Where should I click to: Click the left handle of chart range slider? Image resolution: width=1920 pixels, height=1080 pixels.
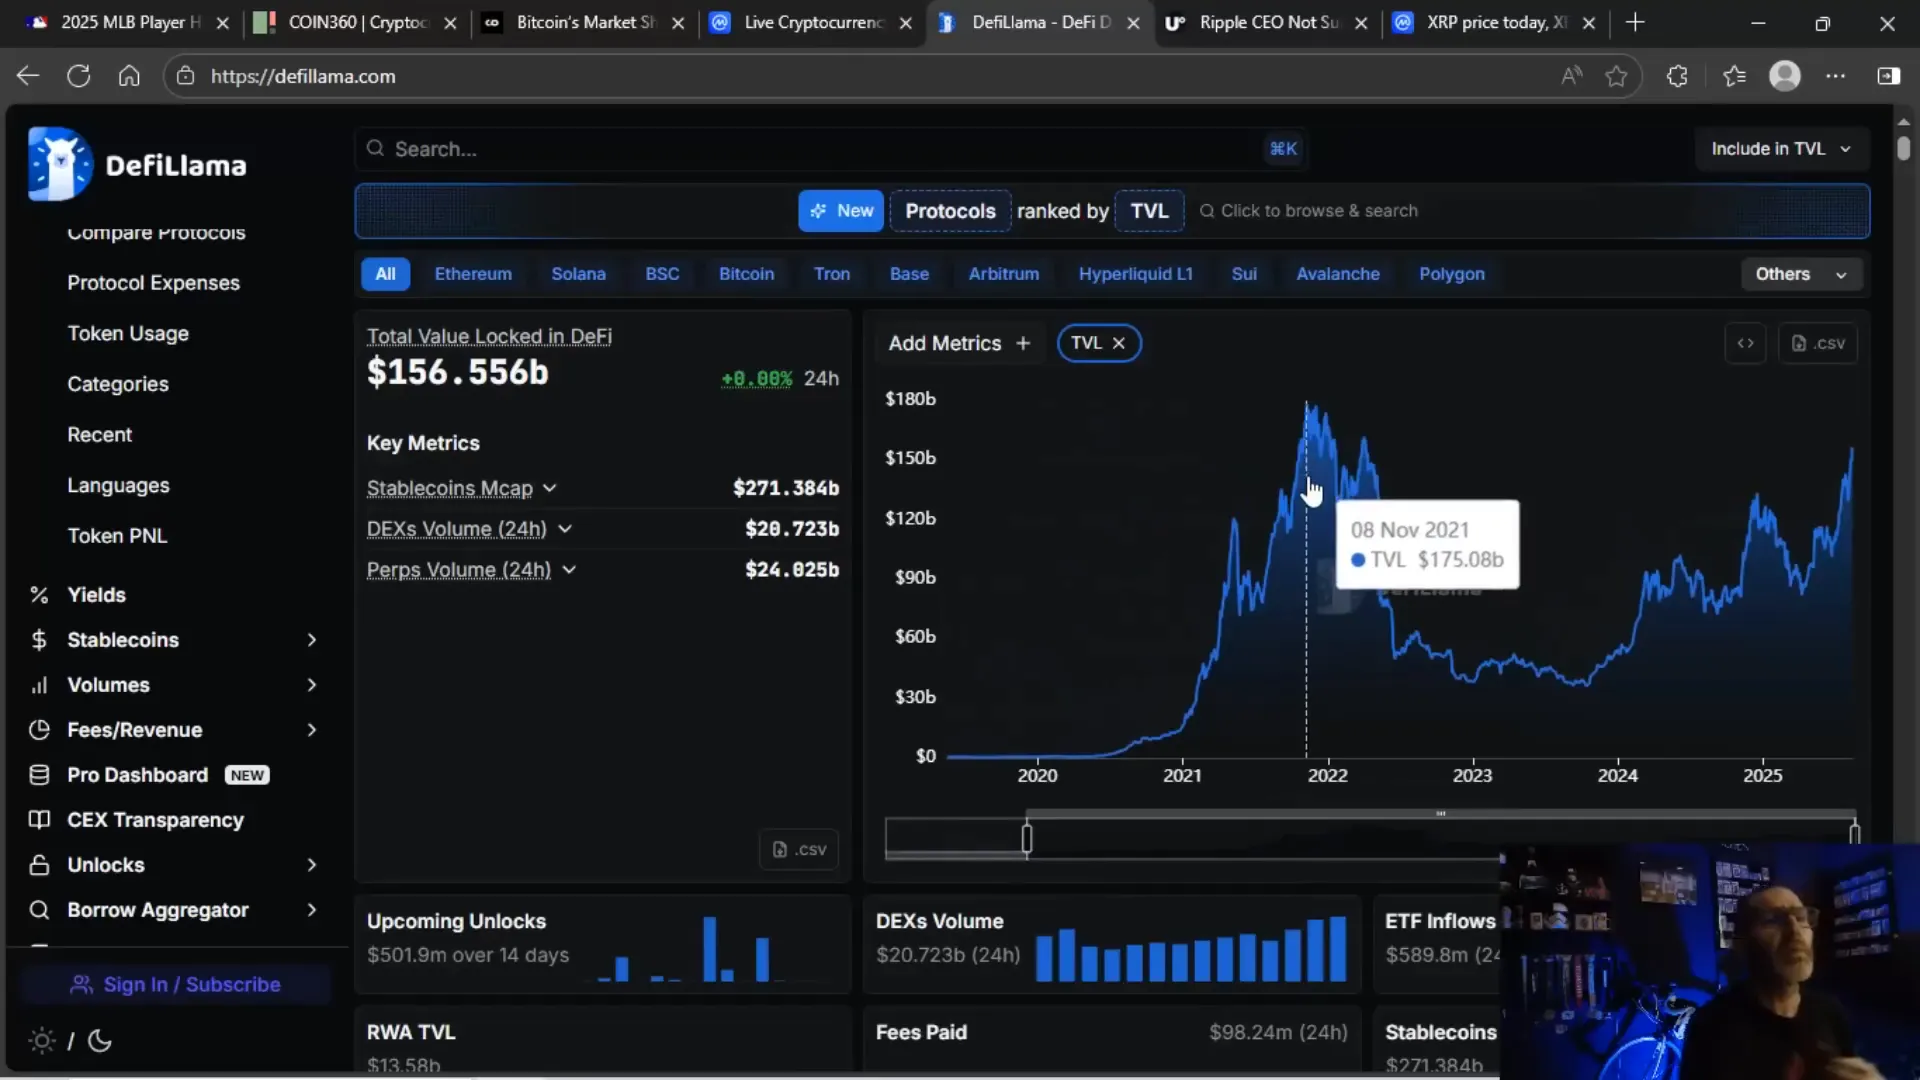tap(1026, 838)
